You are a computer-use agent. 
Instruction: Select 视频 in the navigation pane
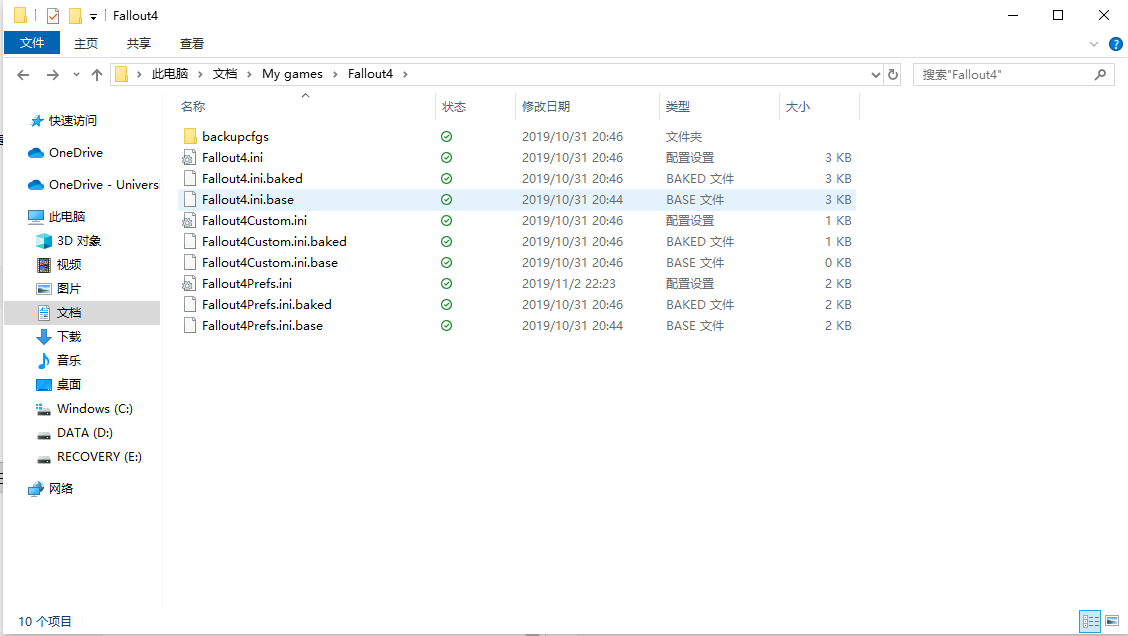[x=69, y=265]
